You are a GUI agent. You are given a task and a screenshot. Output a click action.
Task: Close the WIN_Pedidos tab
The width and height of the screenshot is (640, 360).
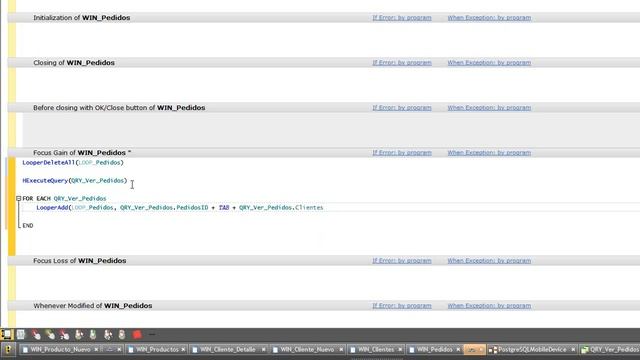tap(458, 349)
